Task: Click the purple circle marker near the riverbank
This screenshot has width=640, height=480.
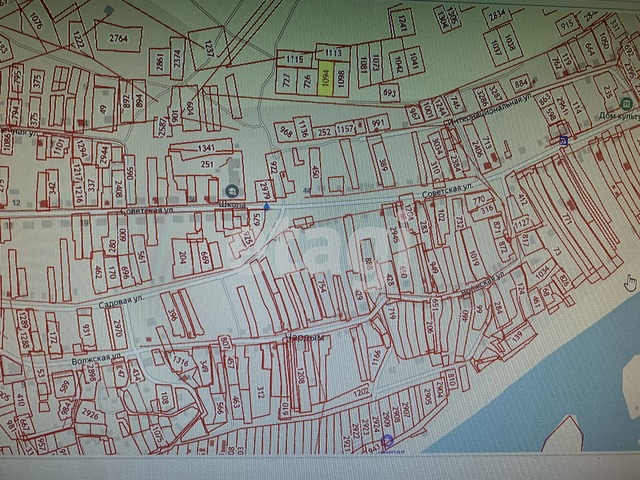Action: click(388, 441)
